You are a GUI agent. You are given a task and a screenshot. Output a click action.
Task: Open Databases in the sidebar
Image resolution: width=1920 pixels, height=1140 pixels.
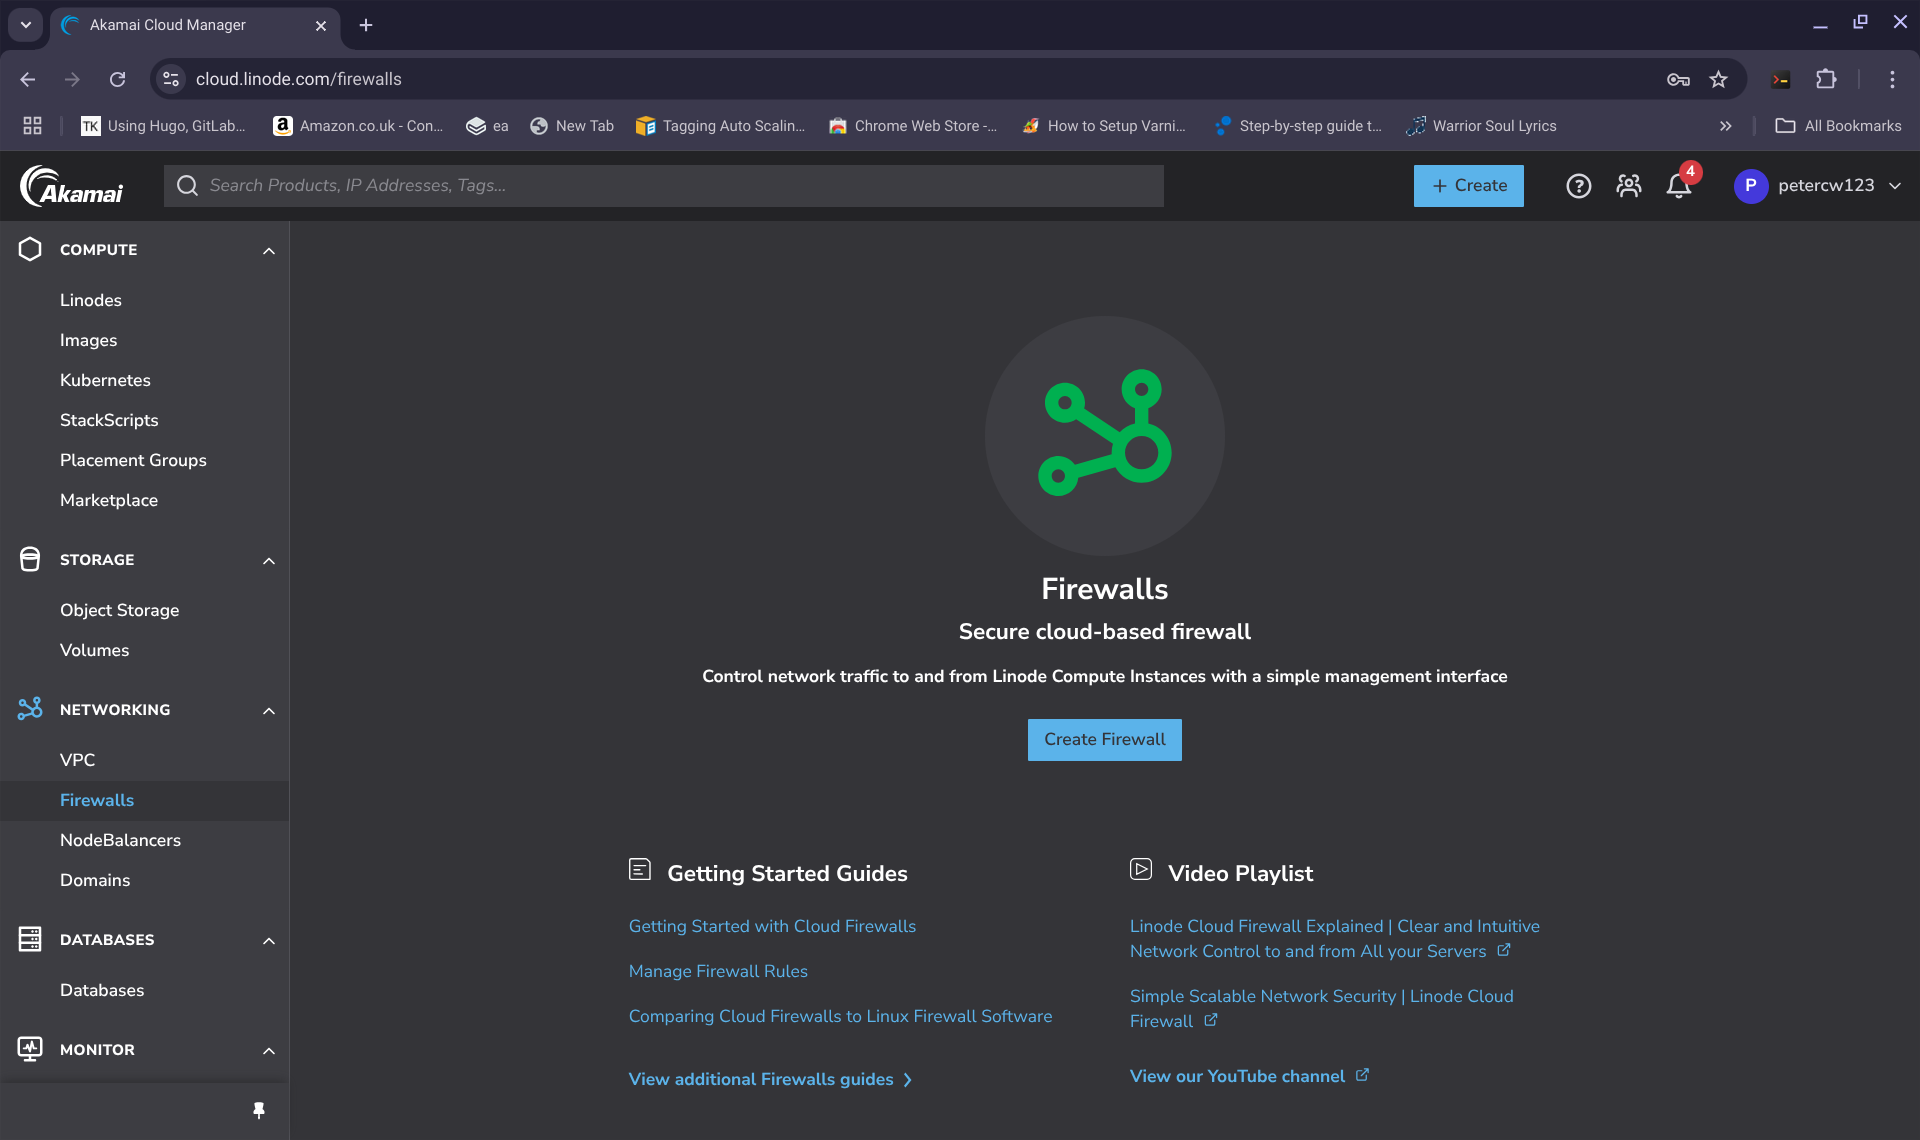(102, 990)
